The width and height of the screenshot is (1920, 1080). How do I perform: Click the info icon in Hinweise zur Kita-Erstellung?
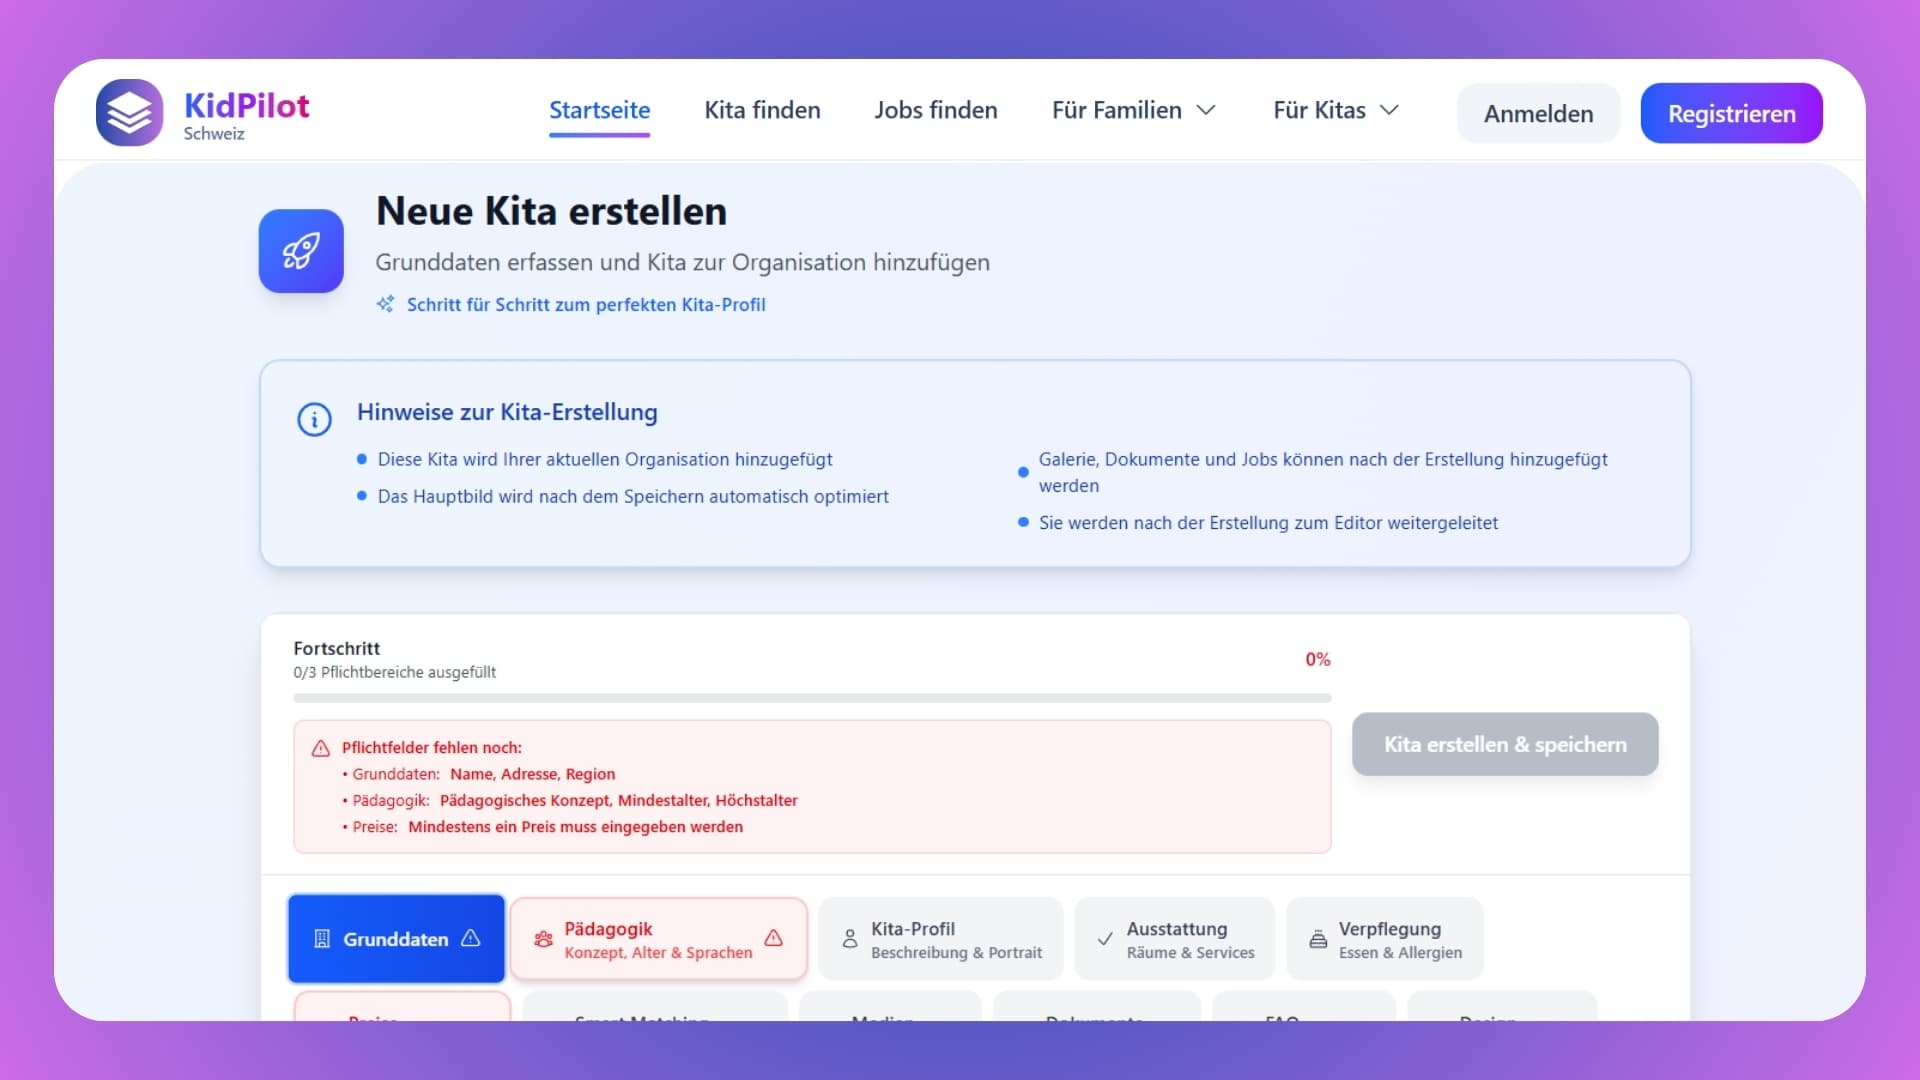point(315,419)
